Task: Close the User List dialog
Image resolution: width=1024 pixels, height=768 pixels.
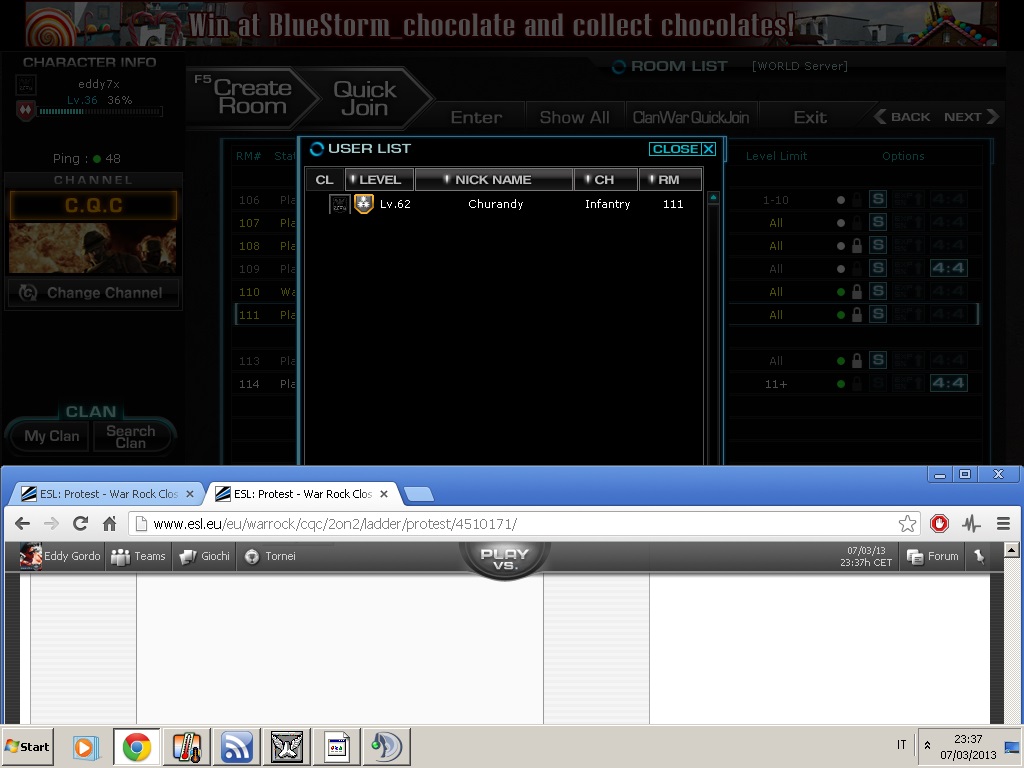Action: [x=683, y=149]
